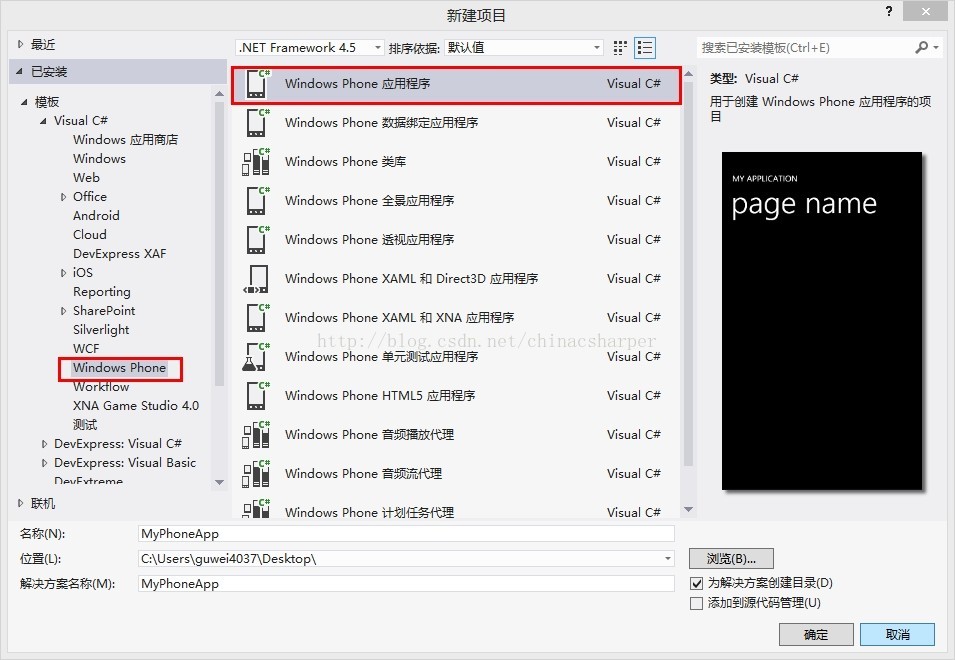
Task: Enable 添加到源代码管理 checkbox
Action: pos(696,603)
